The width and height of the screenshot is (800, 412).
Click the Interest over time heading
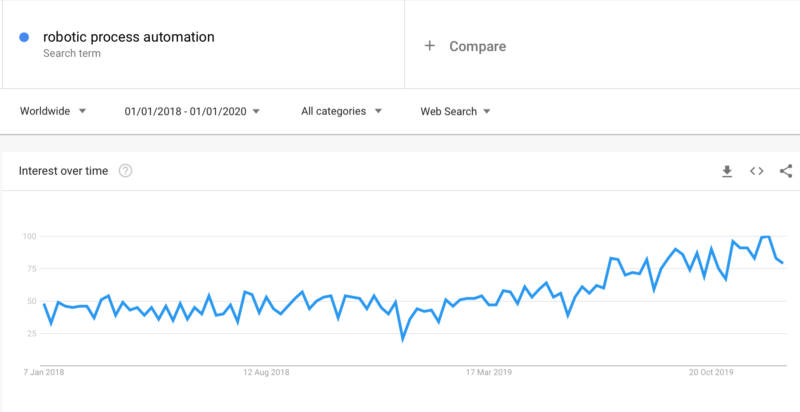(63, 171)
